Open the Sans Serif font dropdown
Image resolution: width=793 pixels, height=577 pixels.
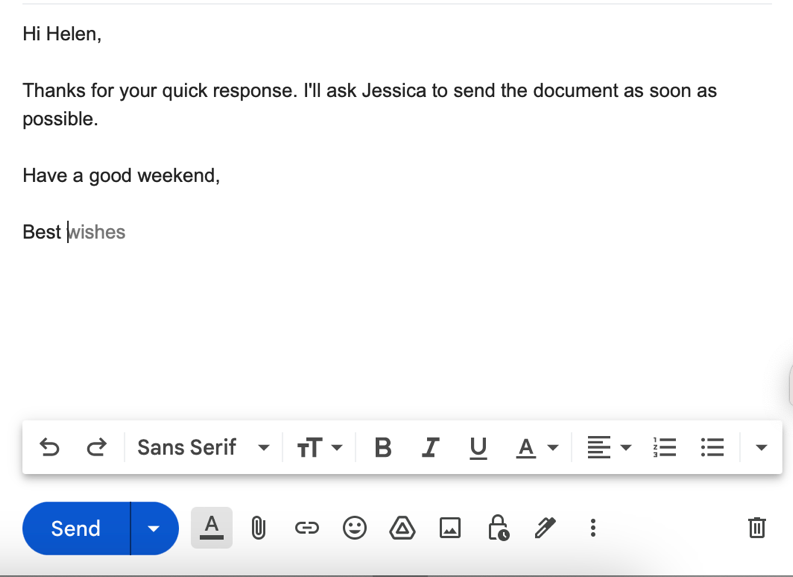click(203, 448)
